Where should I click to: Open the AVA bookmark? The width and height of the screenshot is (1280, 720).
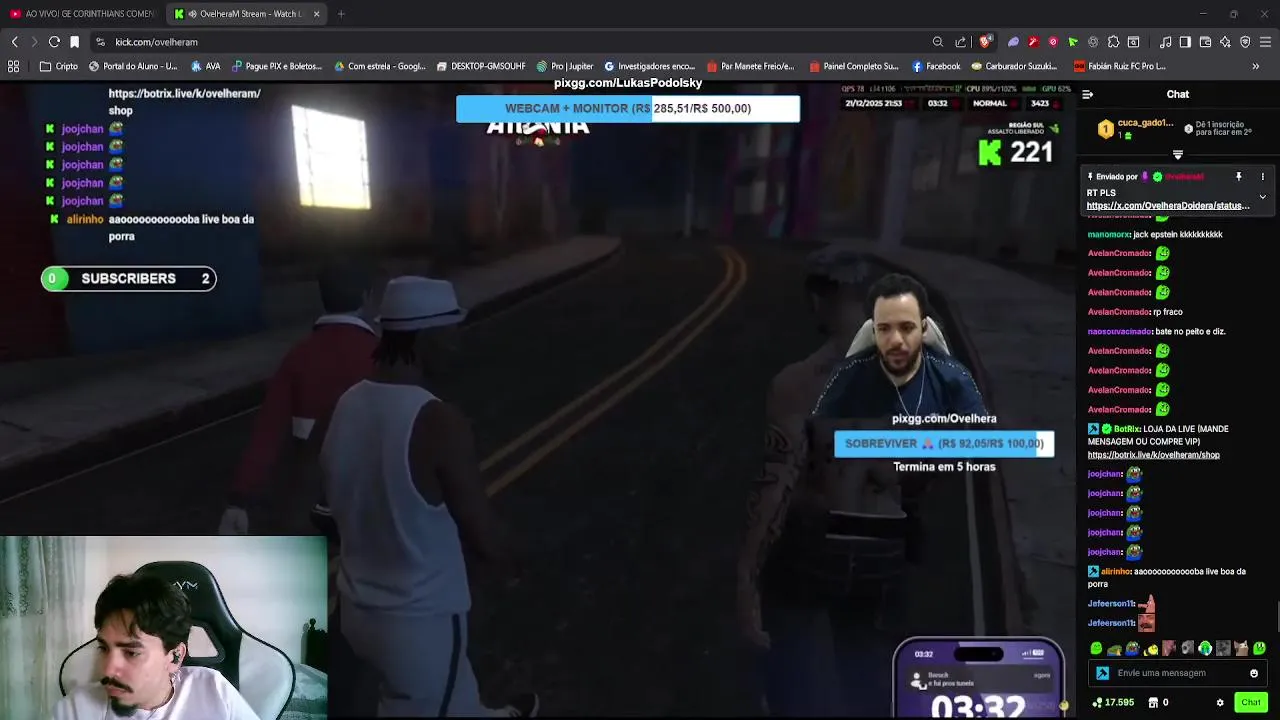205,66
